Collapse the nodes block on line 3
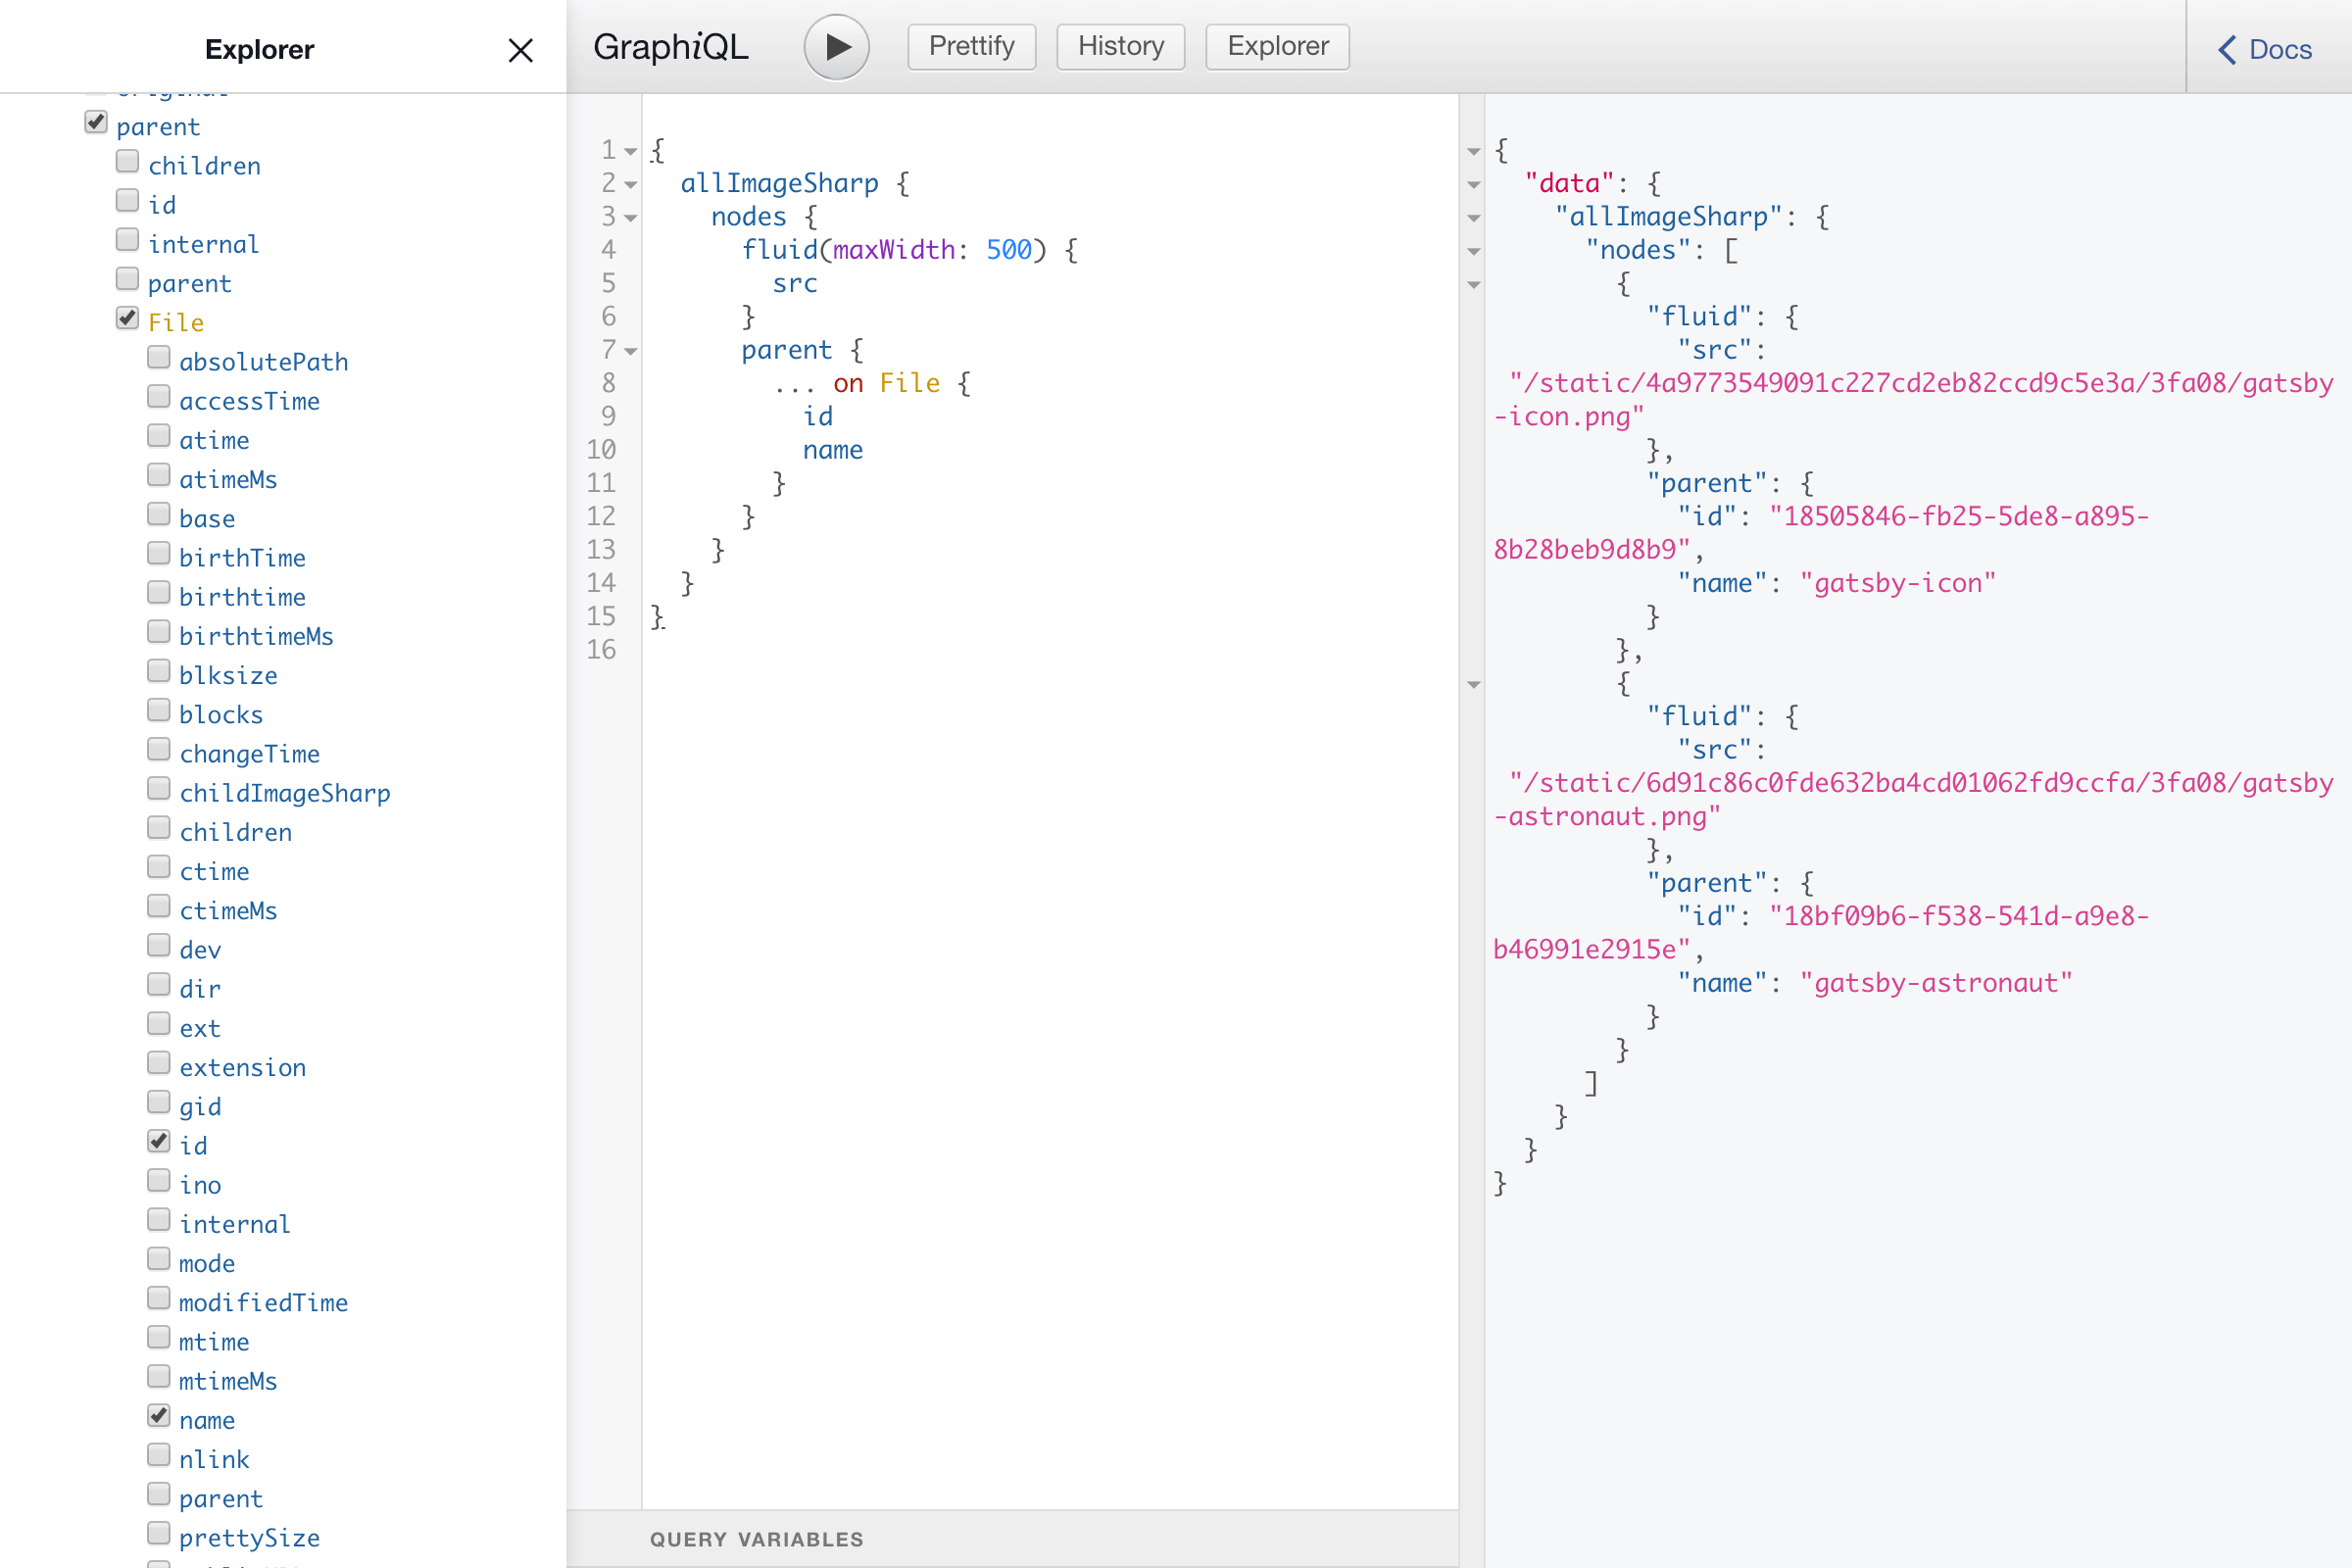Image resolution: width=2352 pixels, height=1568 pixels. coord(631,217)
